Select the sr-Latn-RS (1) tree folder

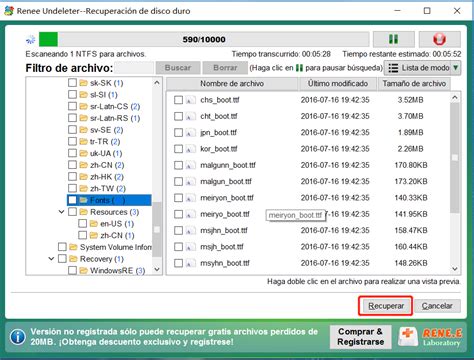tap(115, 118)
